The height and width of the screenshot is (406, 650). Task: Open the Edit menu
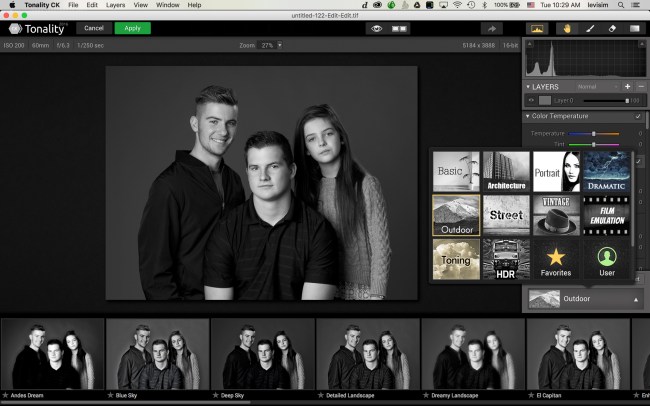coord(92,5)
